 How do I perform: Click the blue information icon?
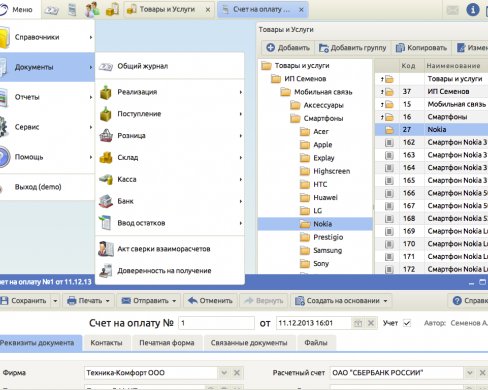click(473, 10)
